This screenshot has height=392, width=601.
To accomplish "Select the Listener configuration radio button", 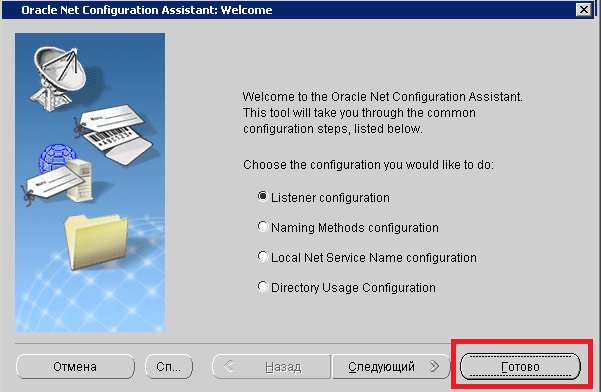I will (x=263, y=197).
